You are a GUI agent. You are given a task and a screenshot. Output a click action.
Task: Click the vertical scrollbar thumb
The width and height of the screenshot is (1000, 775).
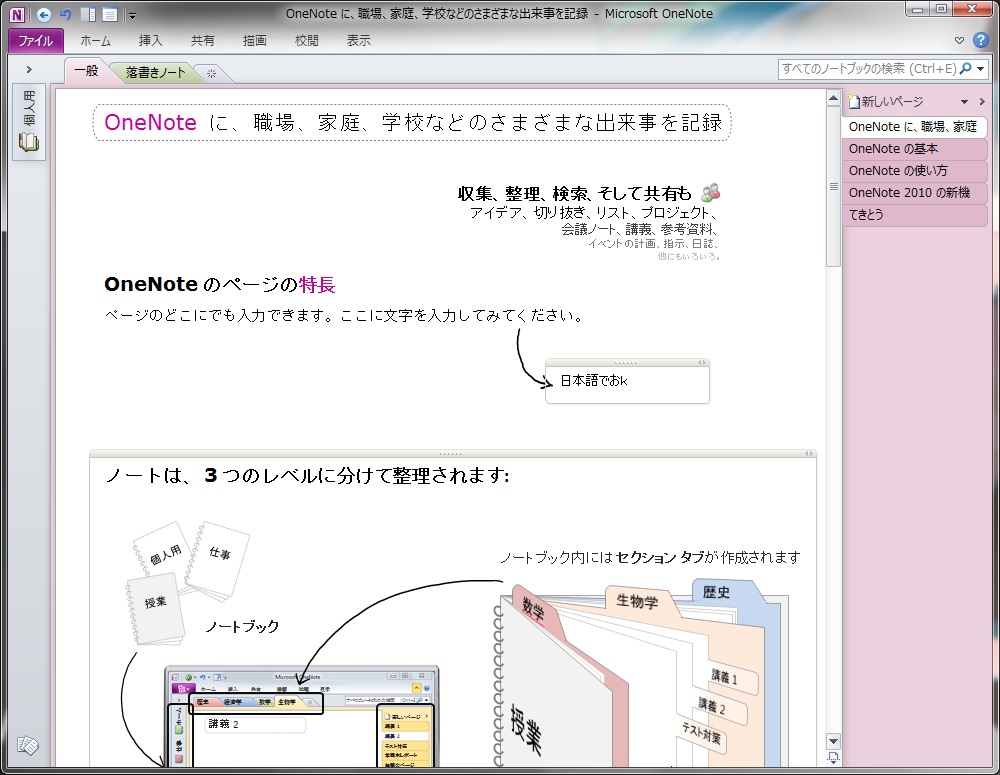[833, 186]
